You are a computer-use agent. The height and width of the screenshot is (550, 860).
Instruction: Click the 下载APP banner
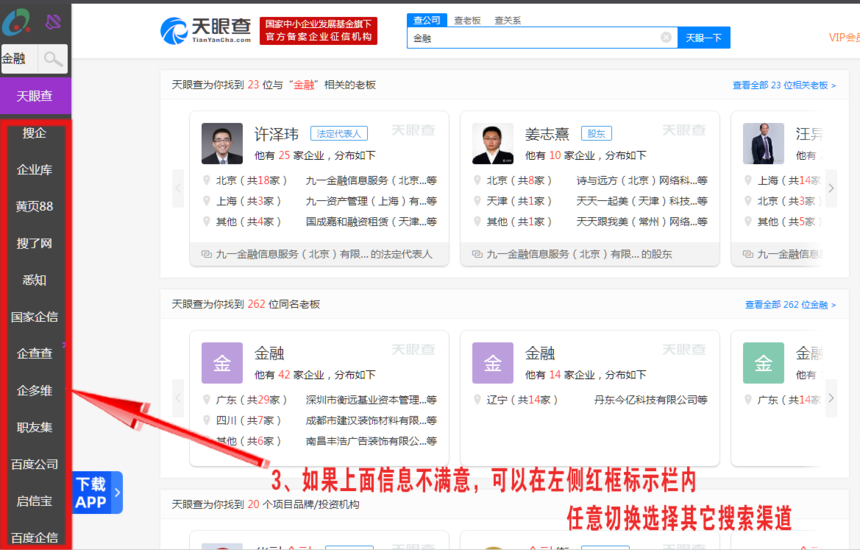pyautogui.click(x=97, y=492)
